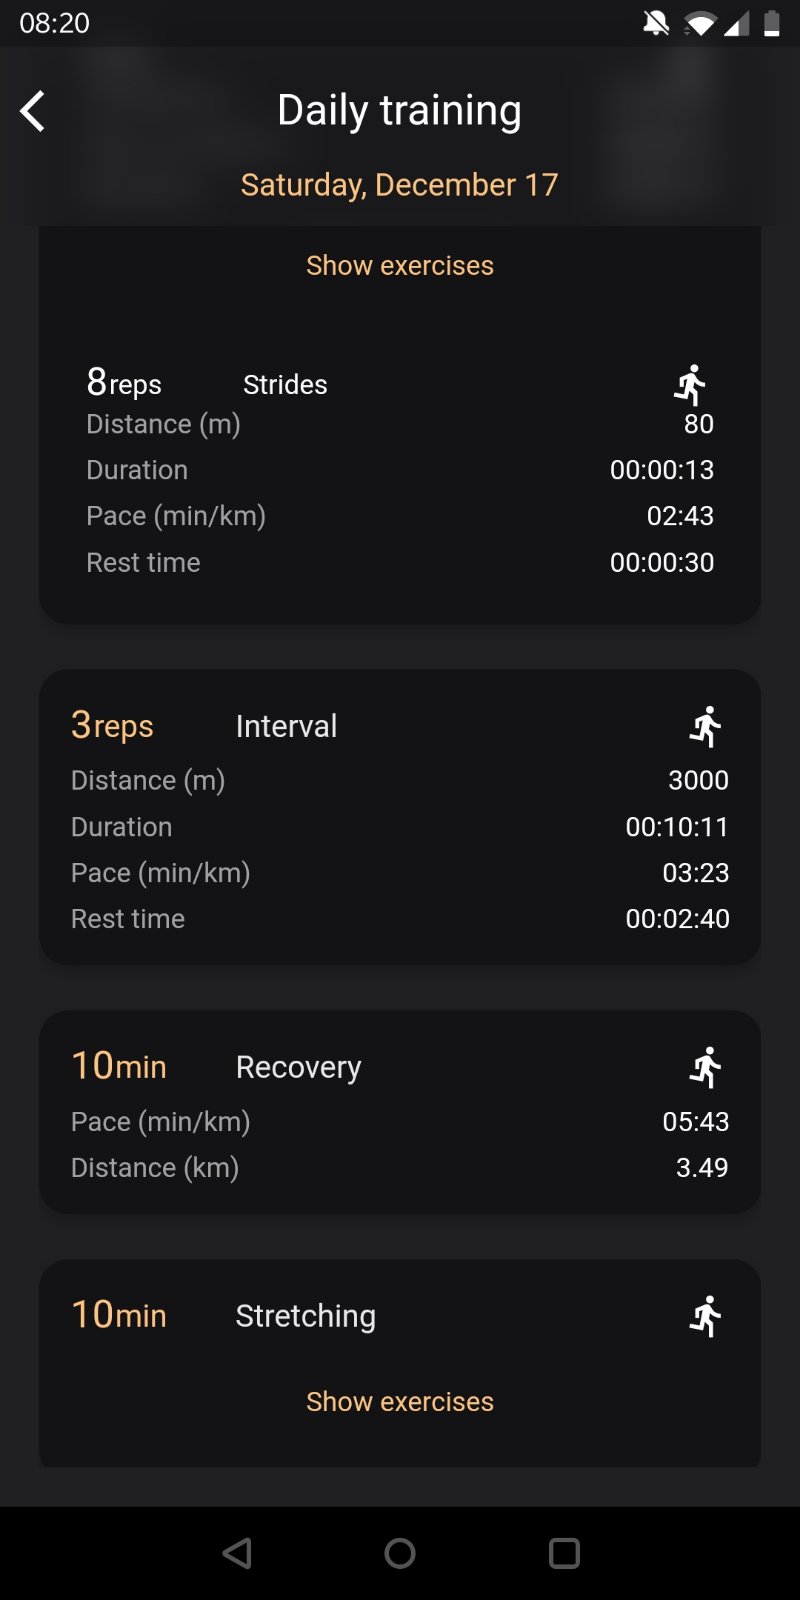This screenshot has width=800, height=1600.
Task: Tap the back arrow in the header
Action: pos(33,111)
